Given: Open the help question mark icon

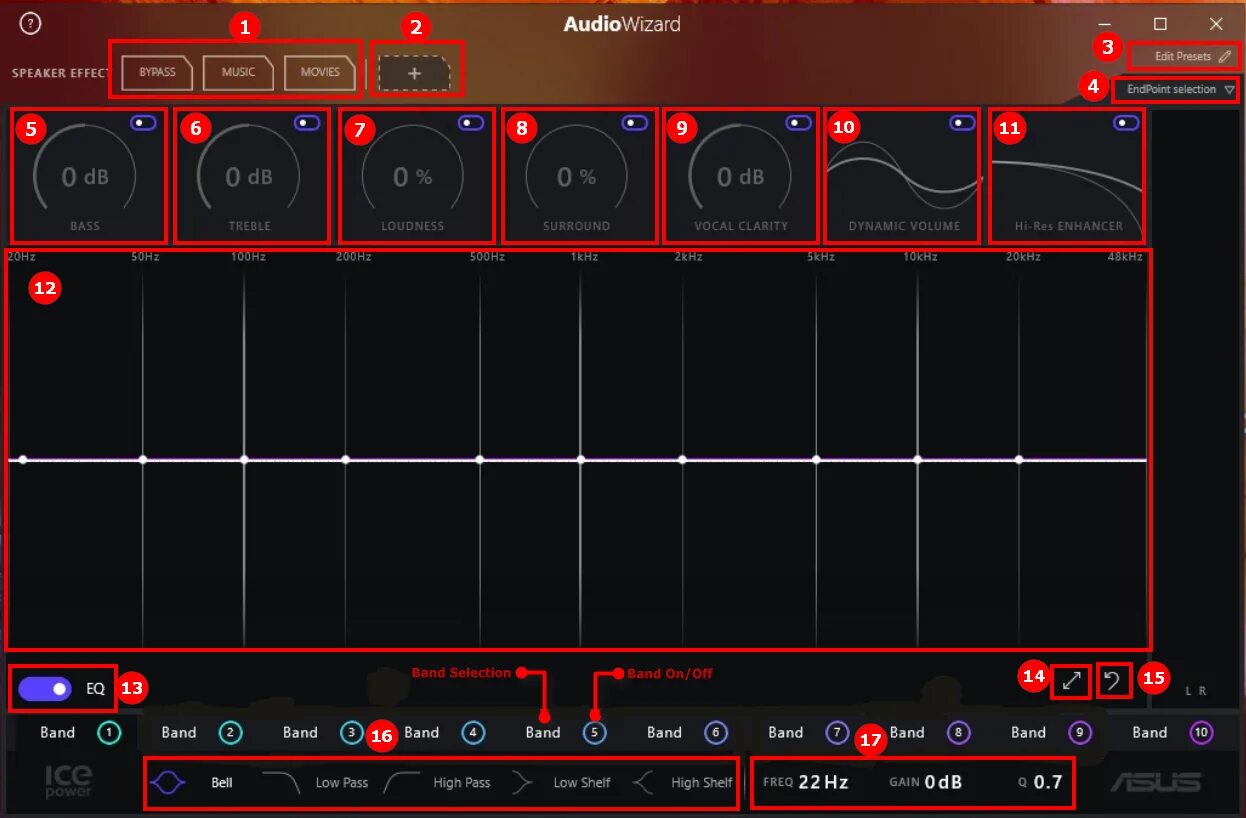Looking at the screenshot, I should point(31,24).
